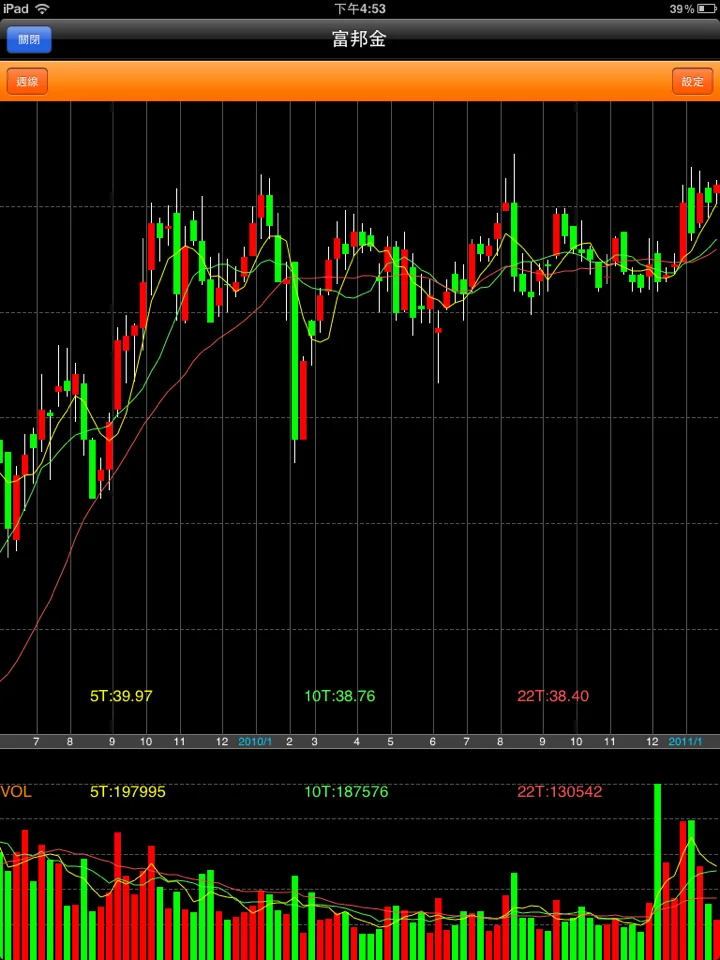
Task: Select the 22T:130542 volume average label
Action: tap(560, 792)
